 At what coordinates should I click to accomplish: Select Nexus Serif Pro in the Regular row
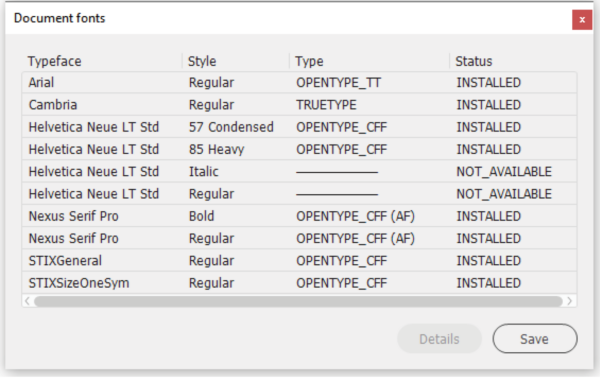click(x=73, y=238)
